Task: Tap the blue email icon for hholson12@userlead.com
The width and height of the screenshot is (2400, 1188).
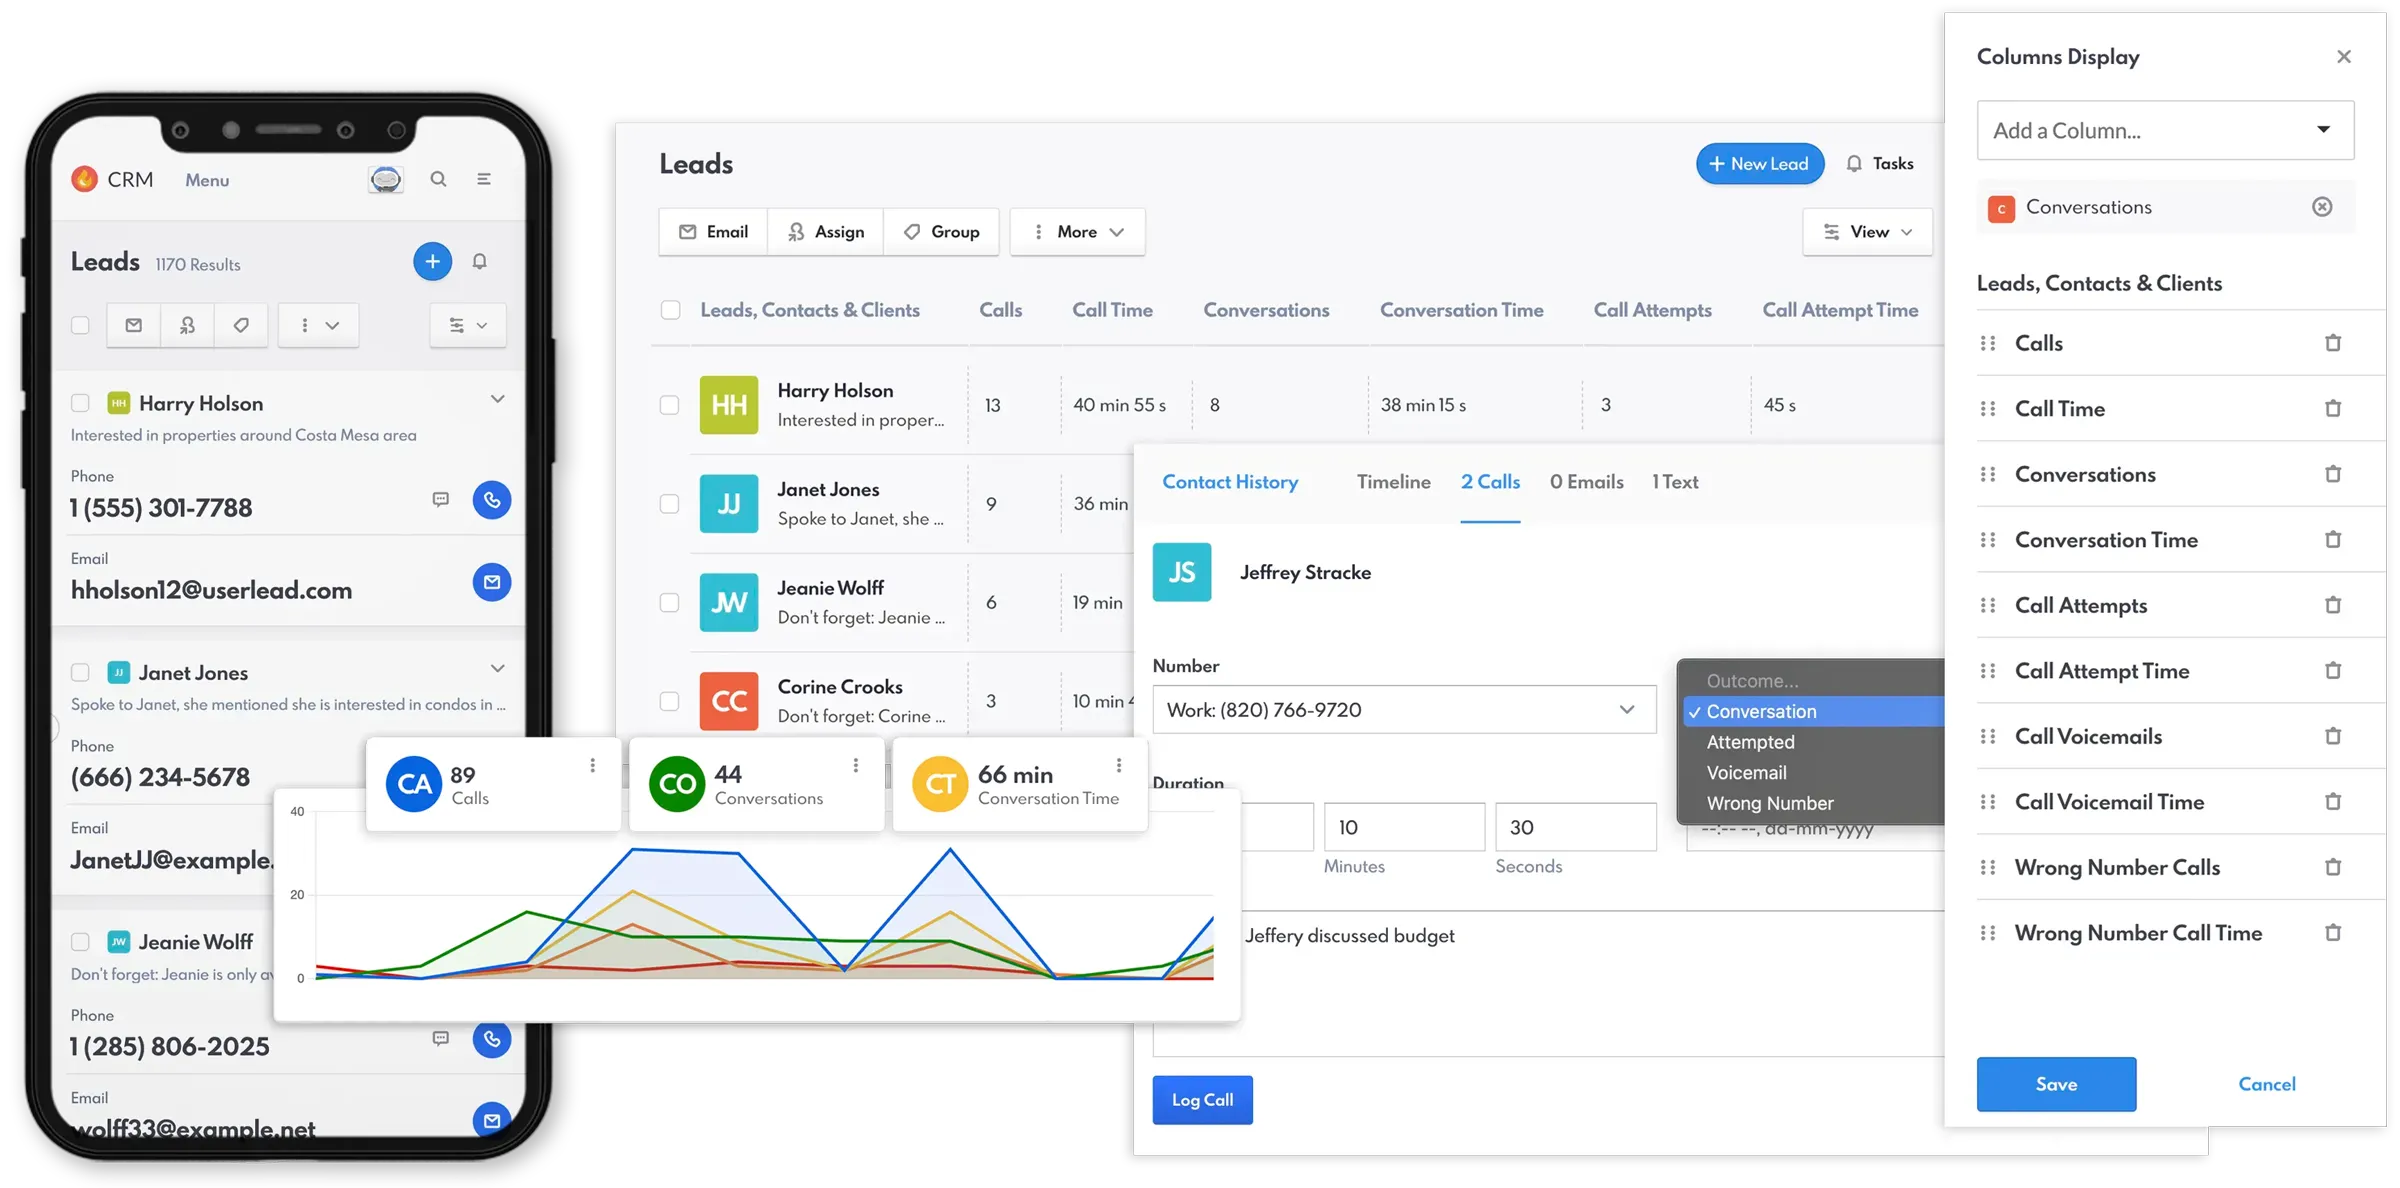Action: click(x=491, y=582)
